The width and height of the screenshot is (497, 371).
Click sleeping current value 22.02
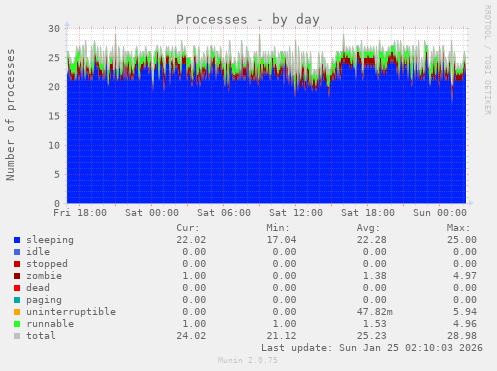point(191,240)
